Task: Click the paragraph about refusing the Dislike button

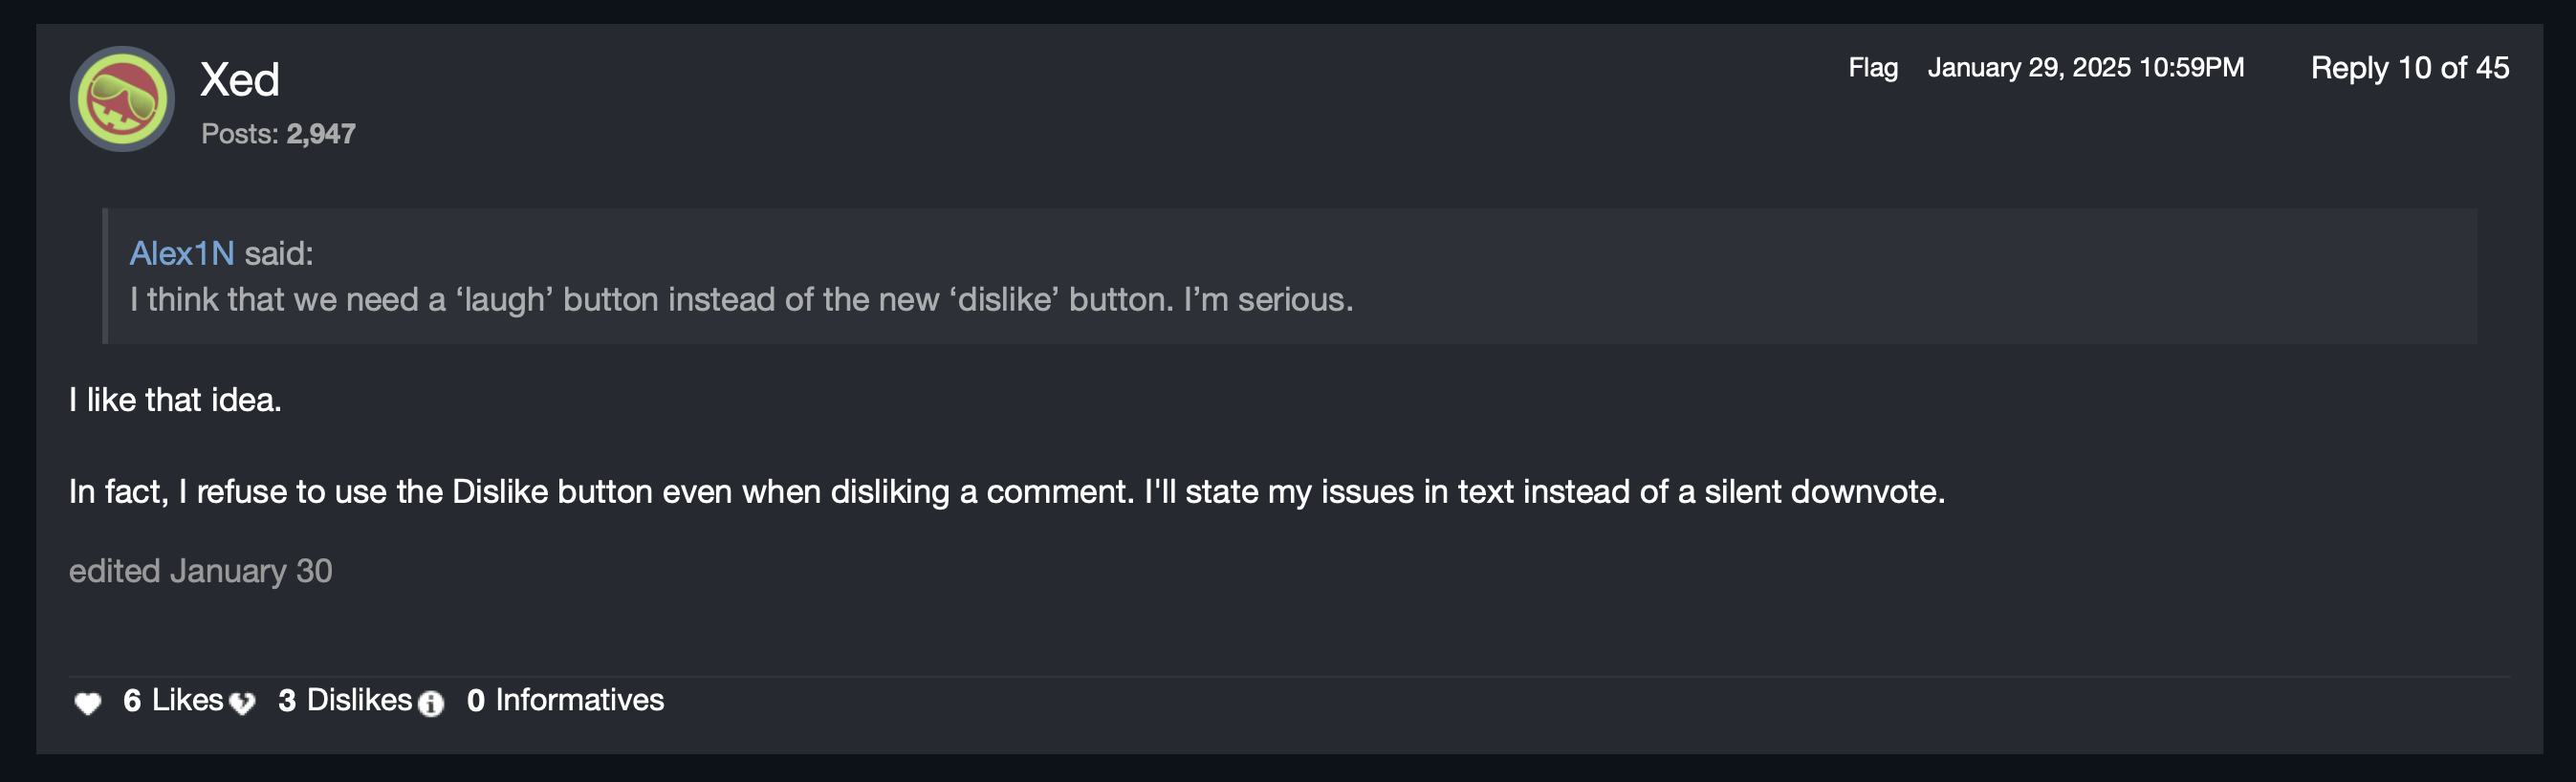Action: (x=1006, y=492)
